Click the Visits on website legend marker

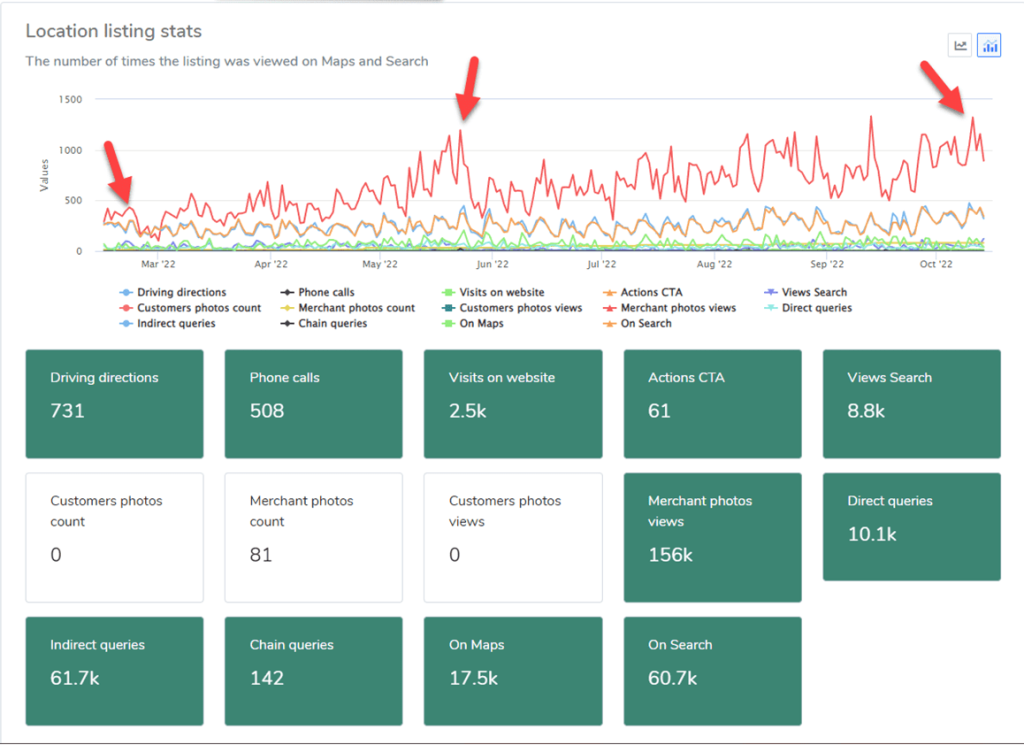tap(448, 293)
